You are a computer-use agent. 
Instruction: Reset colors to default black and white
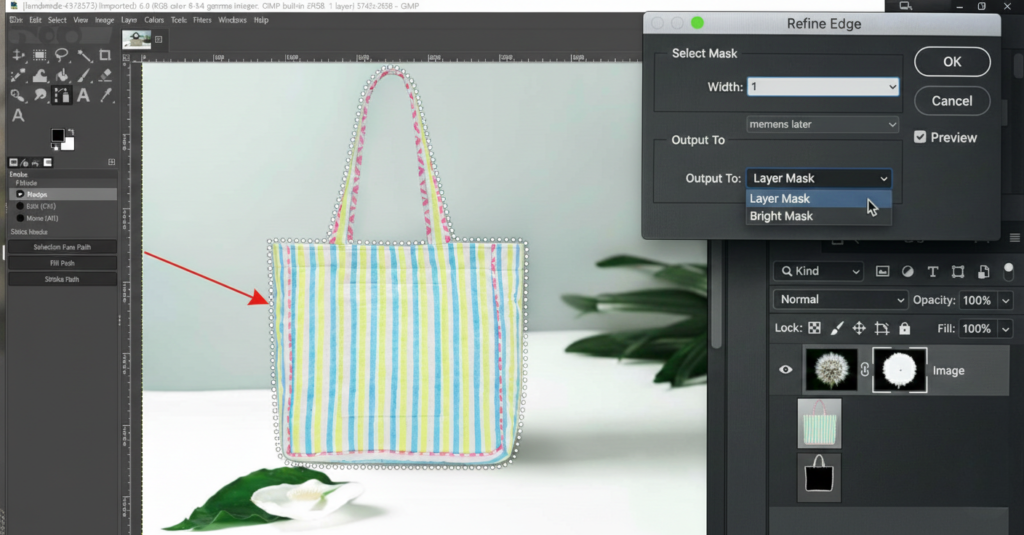click(x=55, y=147)
